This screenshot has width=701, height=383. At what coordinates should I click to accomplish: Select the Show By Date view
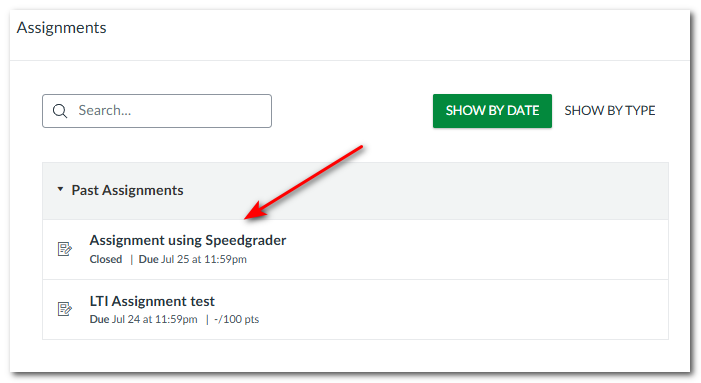coord(492,111)
